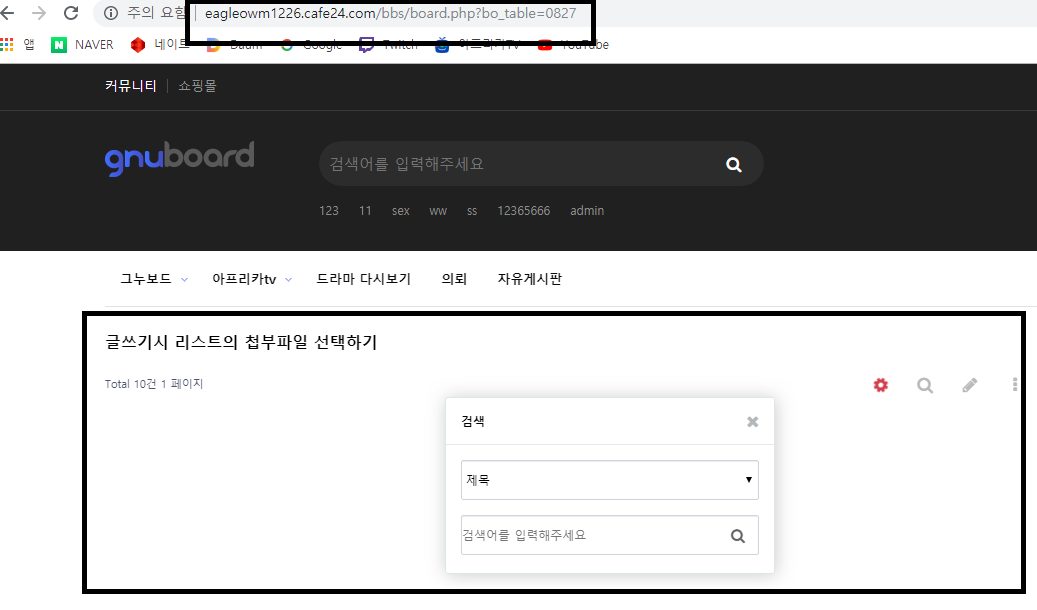The image size is (1037, 610).
Task: Click the gnuboard logo
Action: [x=179, y=159]
